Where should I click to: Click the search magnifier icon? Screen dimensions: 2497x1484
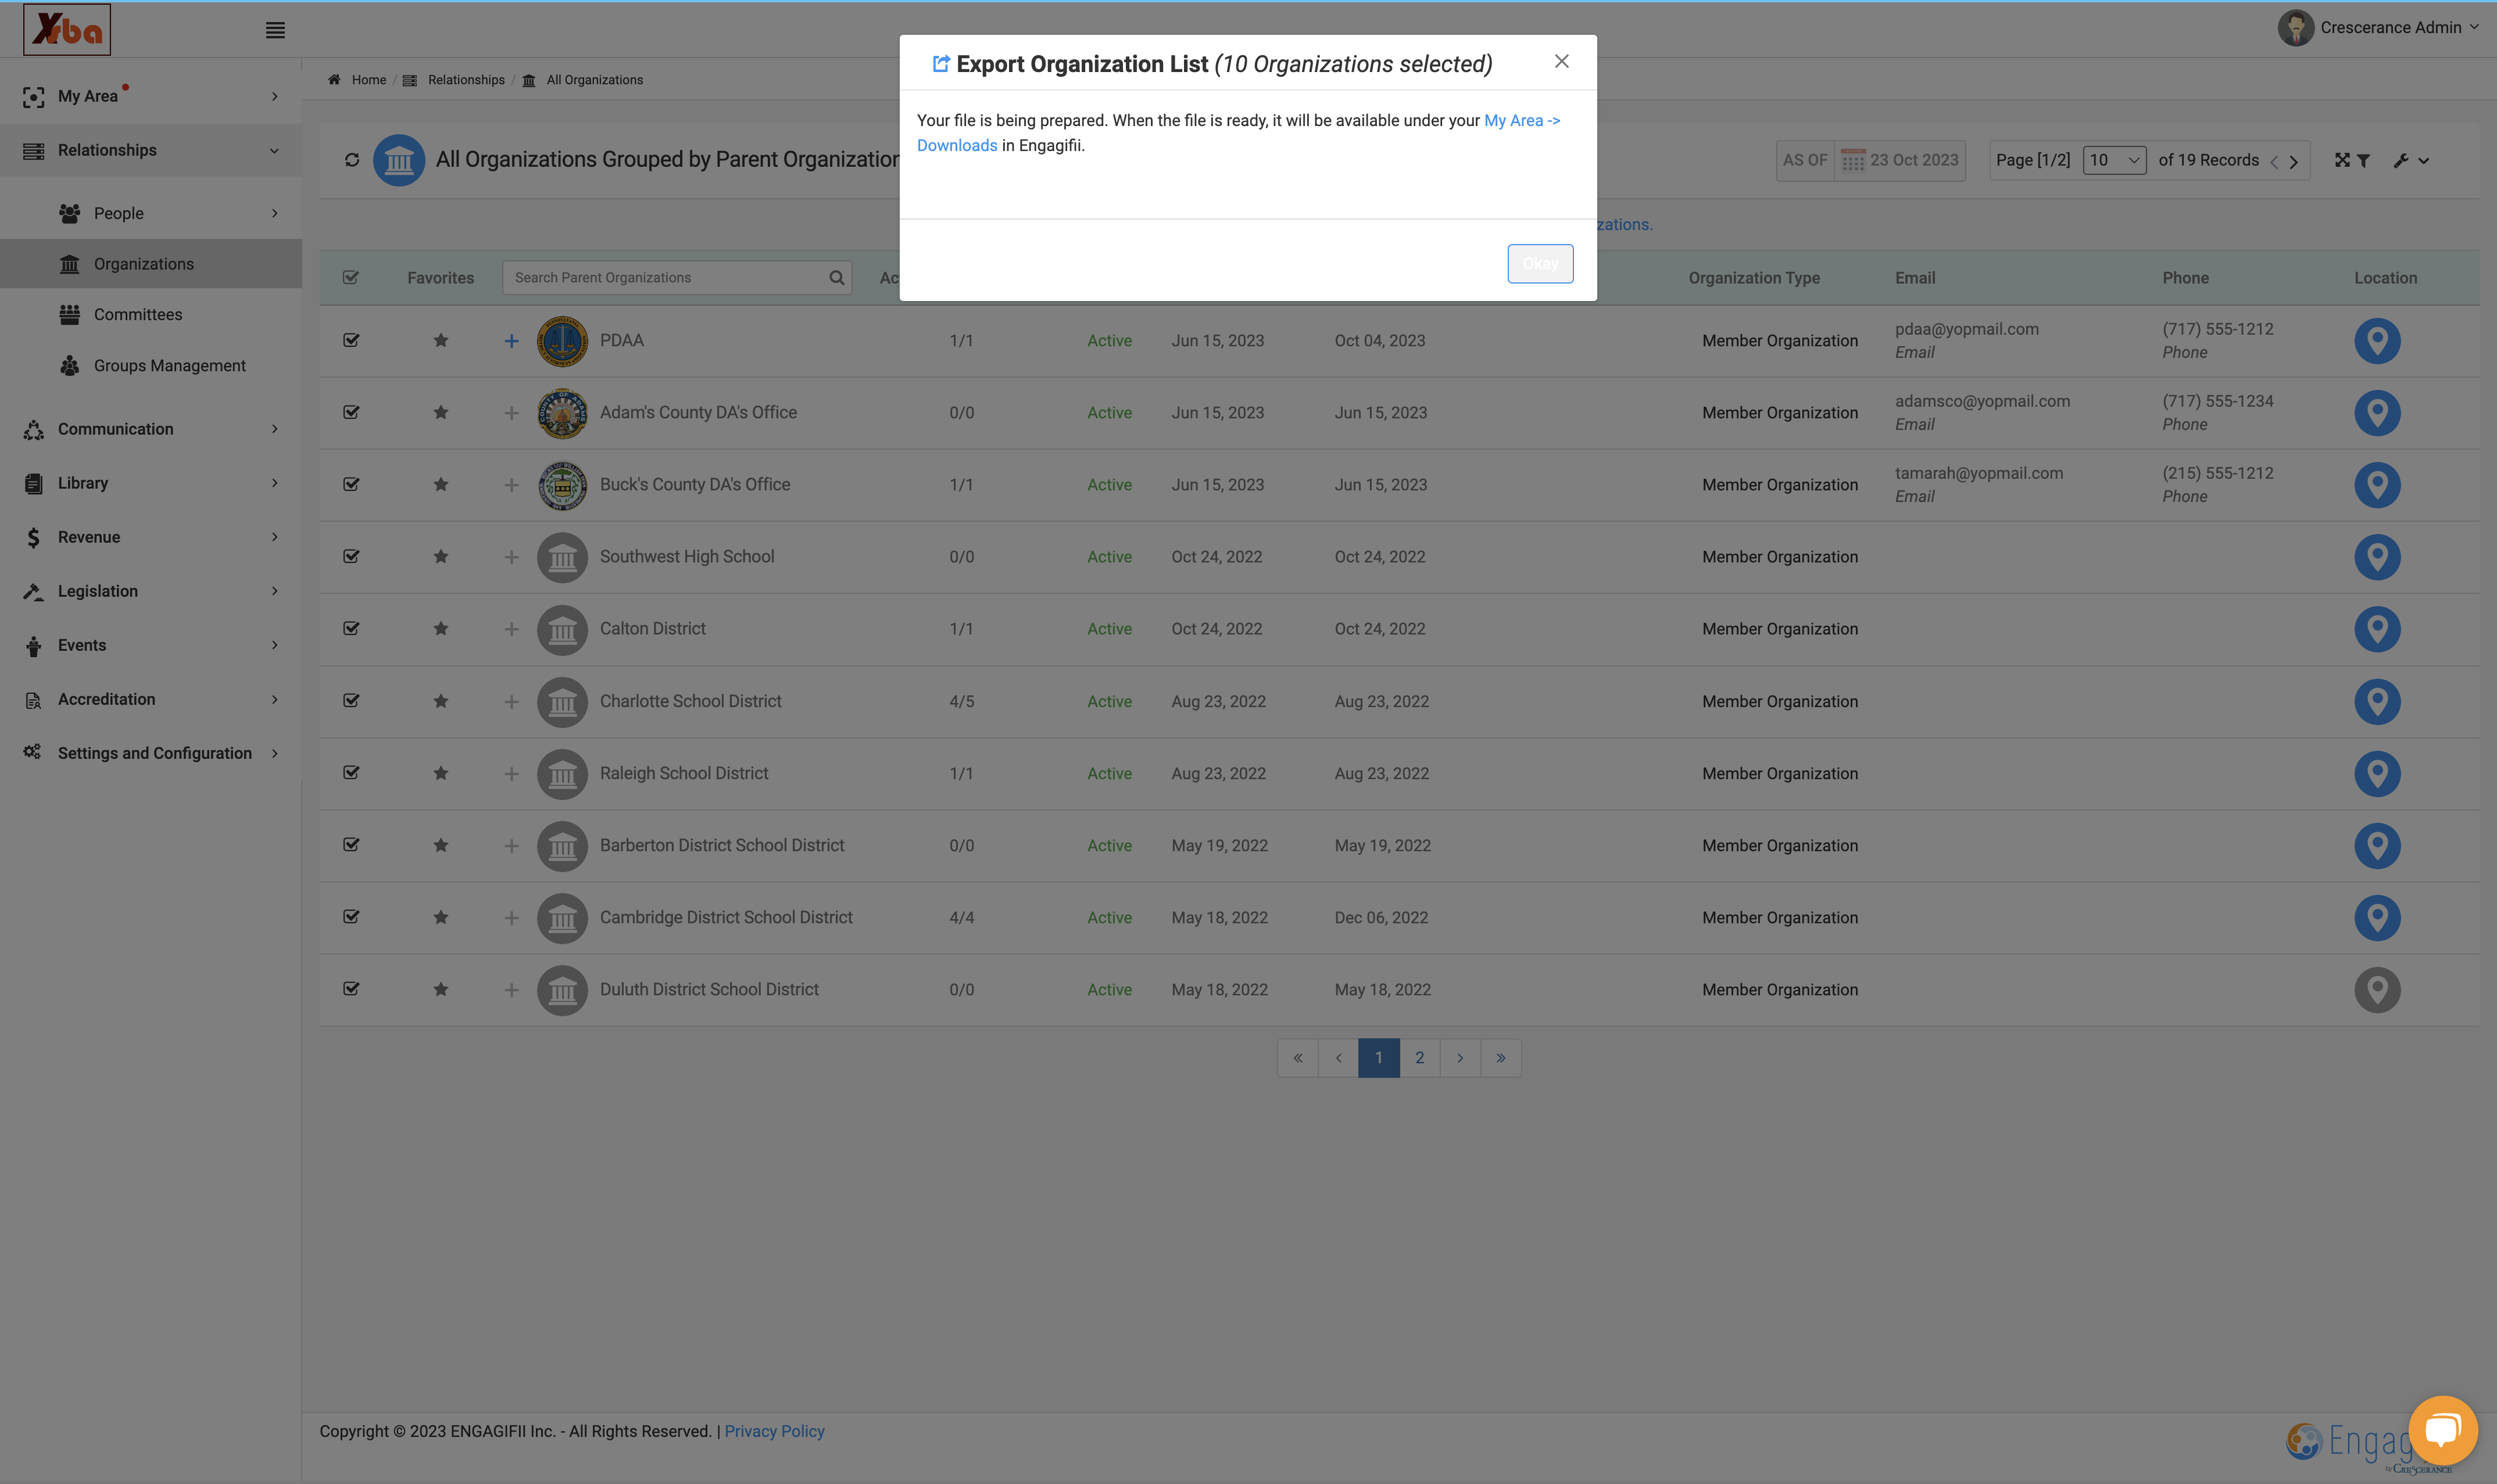pyautogui.click(x=837, y=278)
